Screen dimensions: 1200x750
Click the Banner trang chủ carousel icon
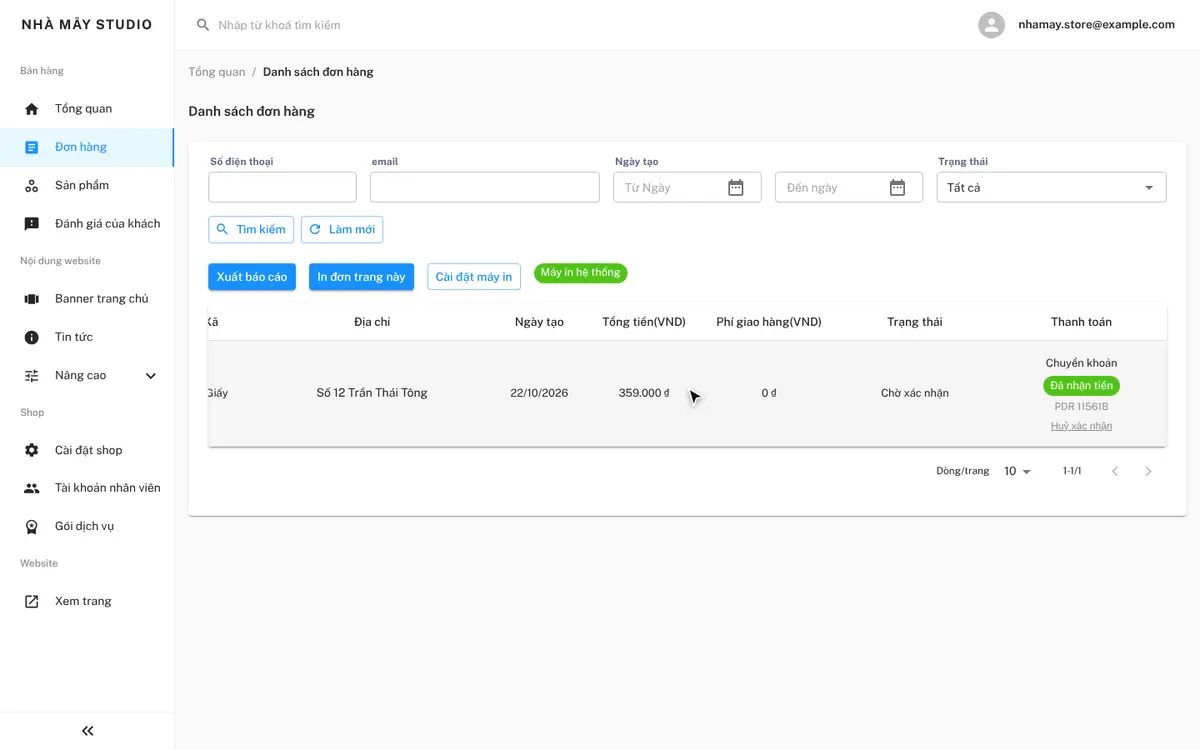32,299
